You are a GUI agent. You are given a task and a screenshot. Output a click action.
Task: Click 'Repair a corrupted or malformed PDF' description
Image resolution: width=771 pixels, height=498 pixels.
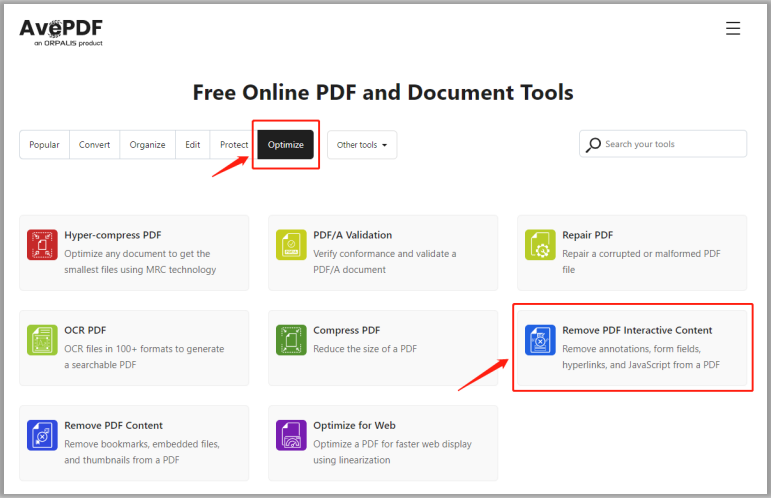[641, 254]
